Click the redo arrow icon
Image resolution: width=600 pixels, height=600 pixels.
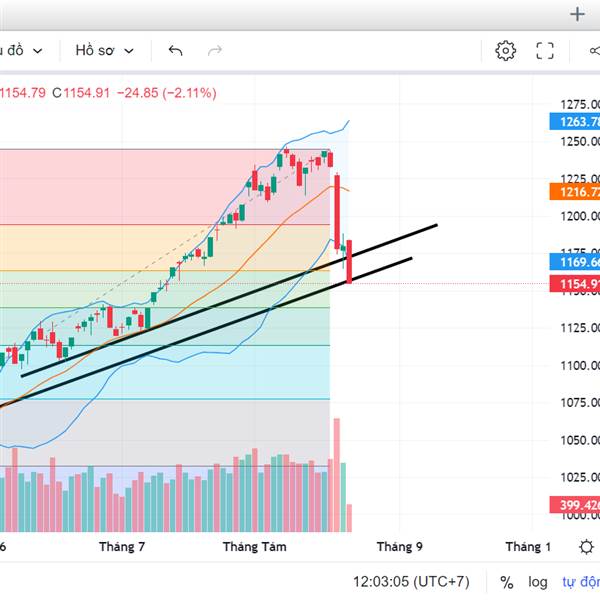click(x=214, y=50)
